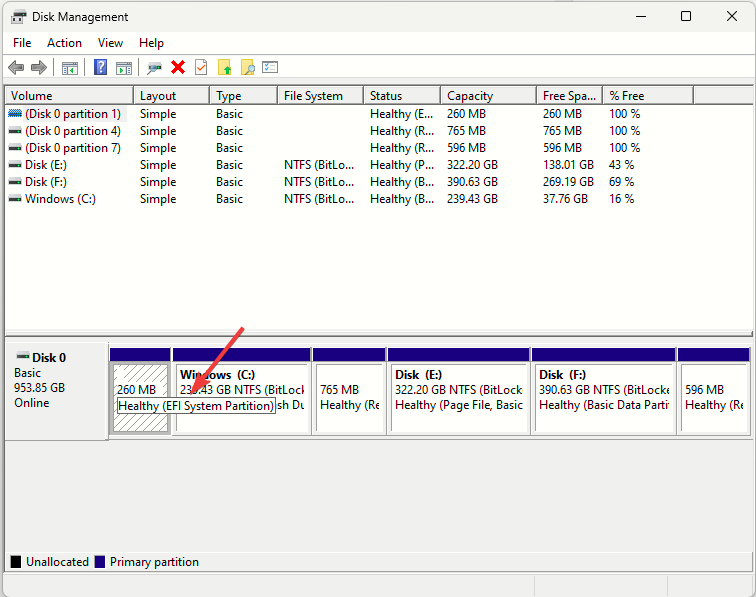Click the 37.76 GB free space cell
Viewport: 756px width, 597px height.
565,199
